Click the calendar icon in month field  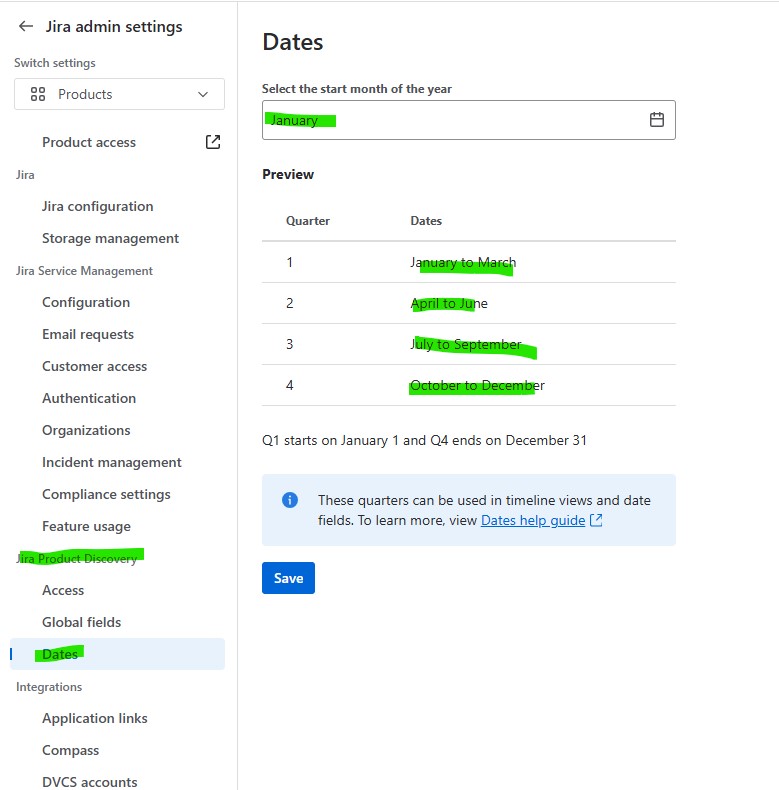(x=657, y=119)
